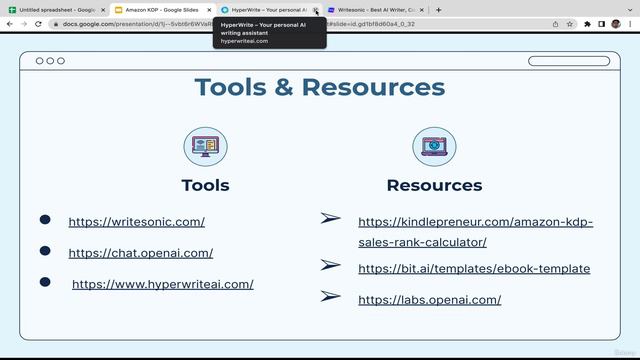Viewport: 640px width, 360px height.
Task: Toggle the browser side panel icon
Action: click(601, 24)
